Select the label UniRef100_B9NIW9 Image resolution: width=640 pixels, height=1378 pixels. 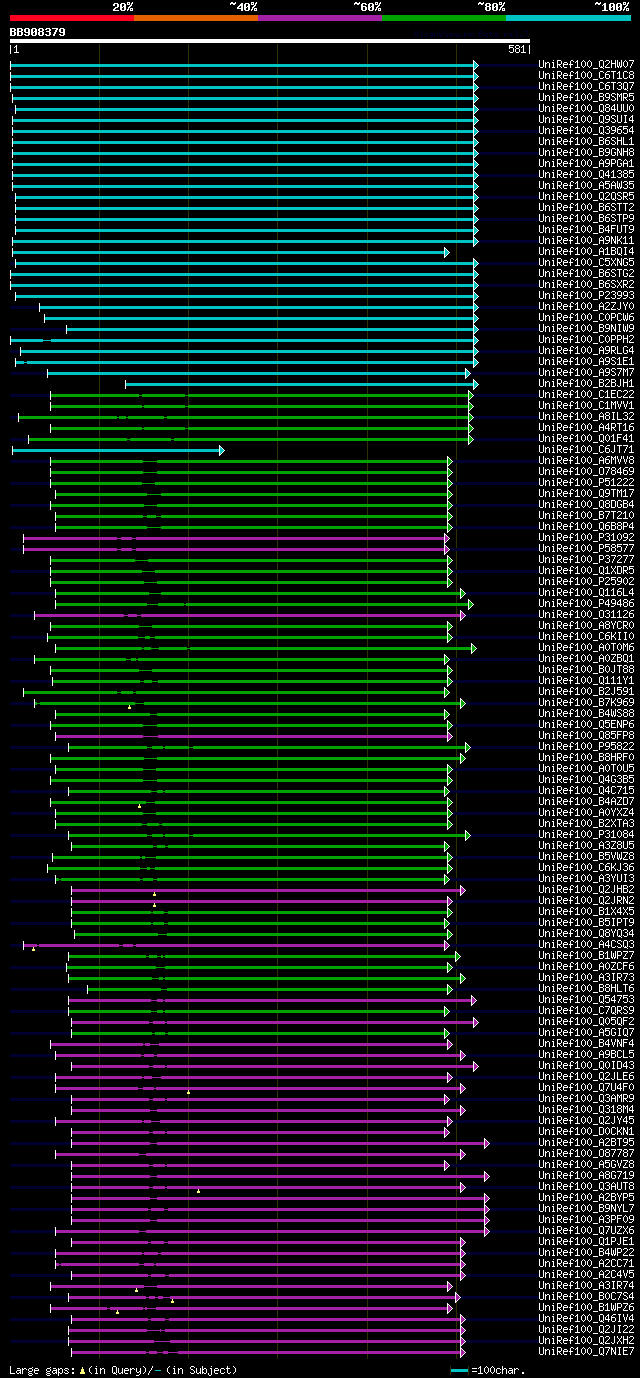[586, 329]
